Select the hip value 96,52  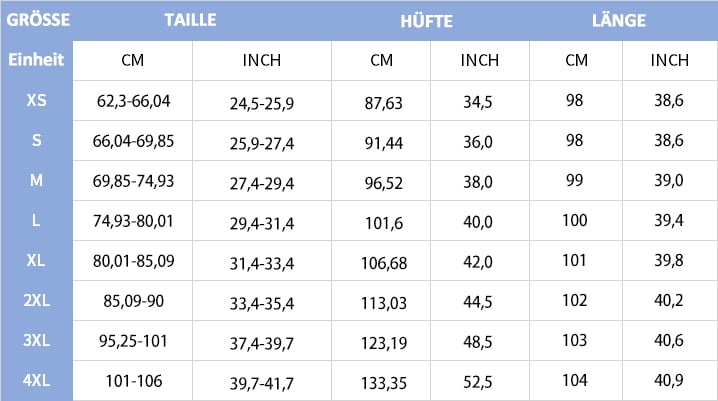tap(384, 184)
